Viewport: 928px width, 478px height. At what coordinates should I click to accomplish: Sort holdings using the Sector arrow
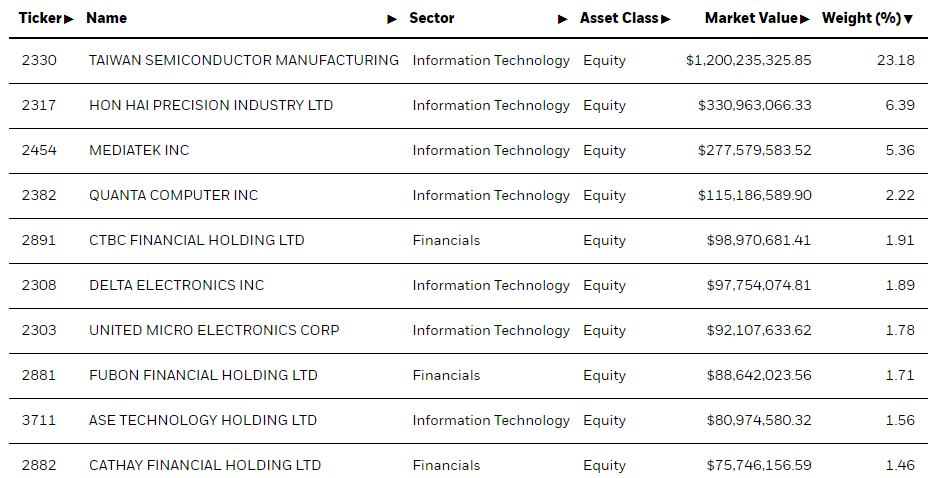562,19
